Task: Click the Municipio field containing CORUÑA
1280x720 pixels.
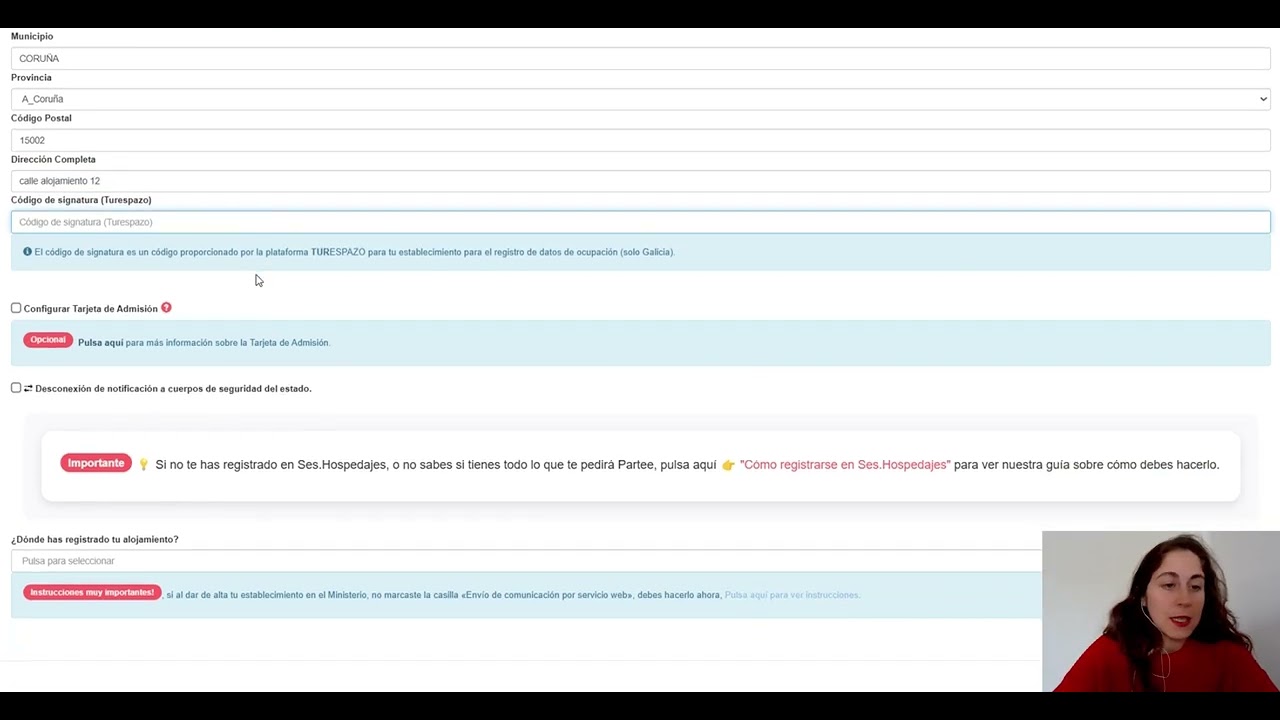Action: point(640,58)
